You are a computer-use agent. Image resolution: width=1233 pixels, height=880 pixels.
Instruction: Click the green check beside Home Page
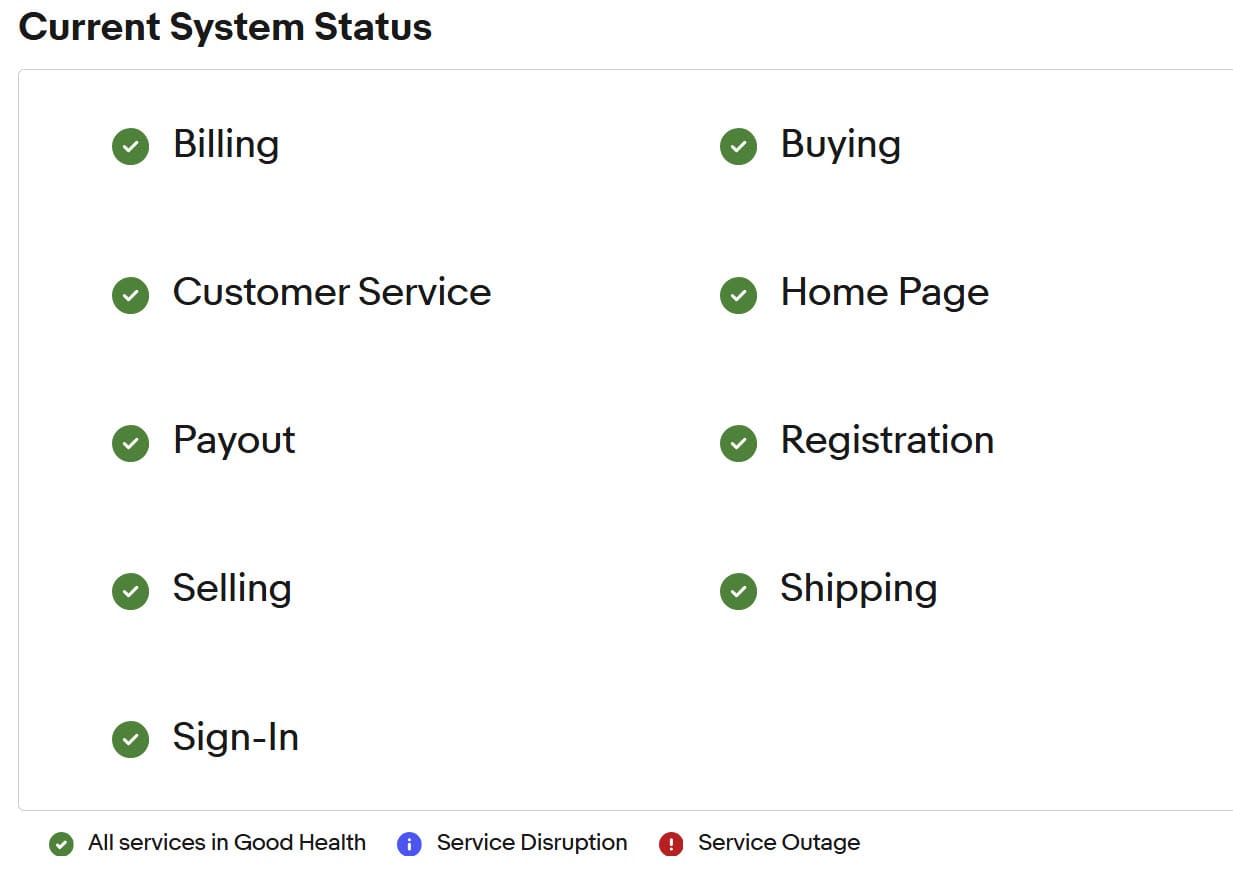(738, 295)
